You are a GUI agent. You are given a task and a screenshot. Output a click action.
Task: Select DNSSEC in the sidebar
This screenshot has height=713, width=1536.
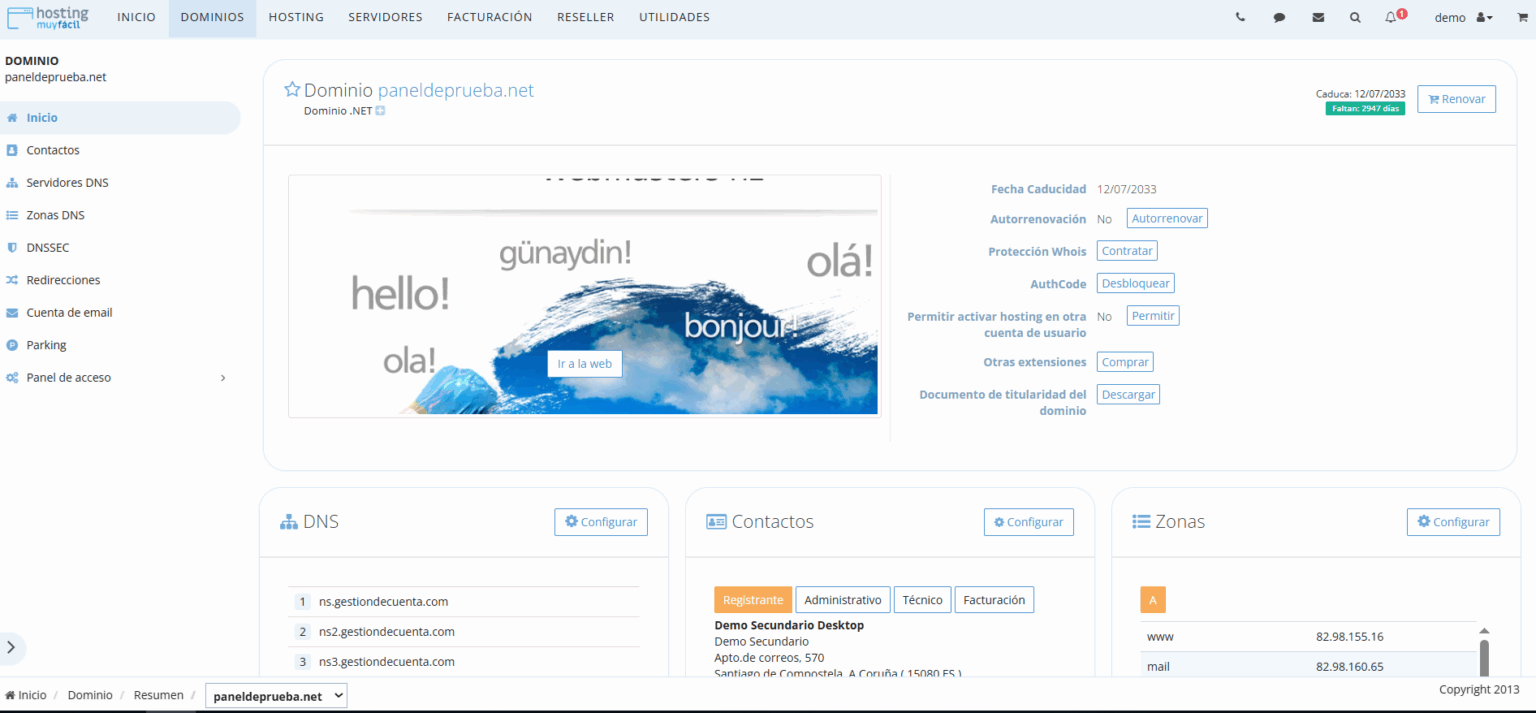point(46,247)
